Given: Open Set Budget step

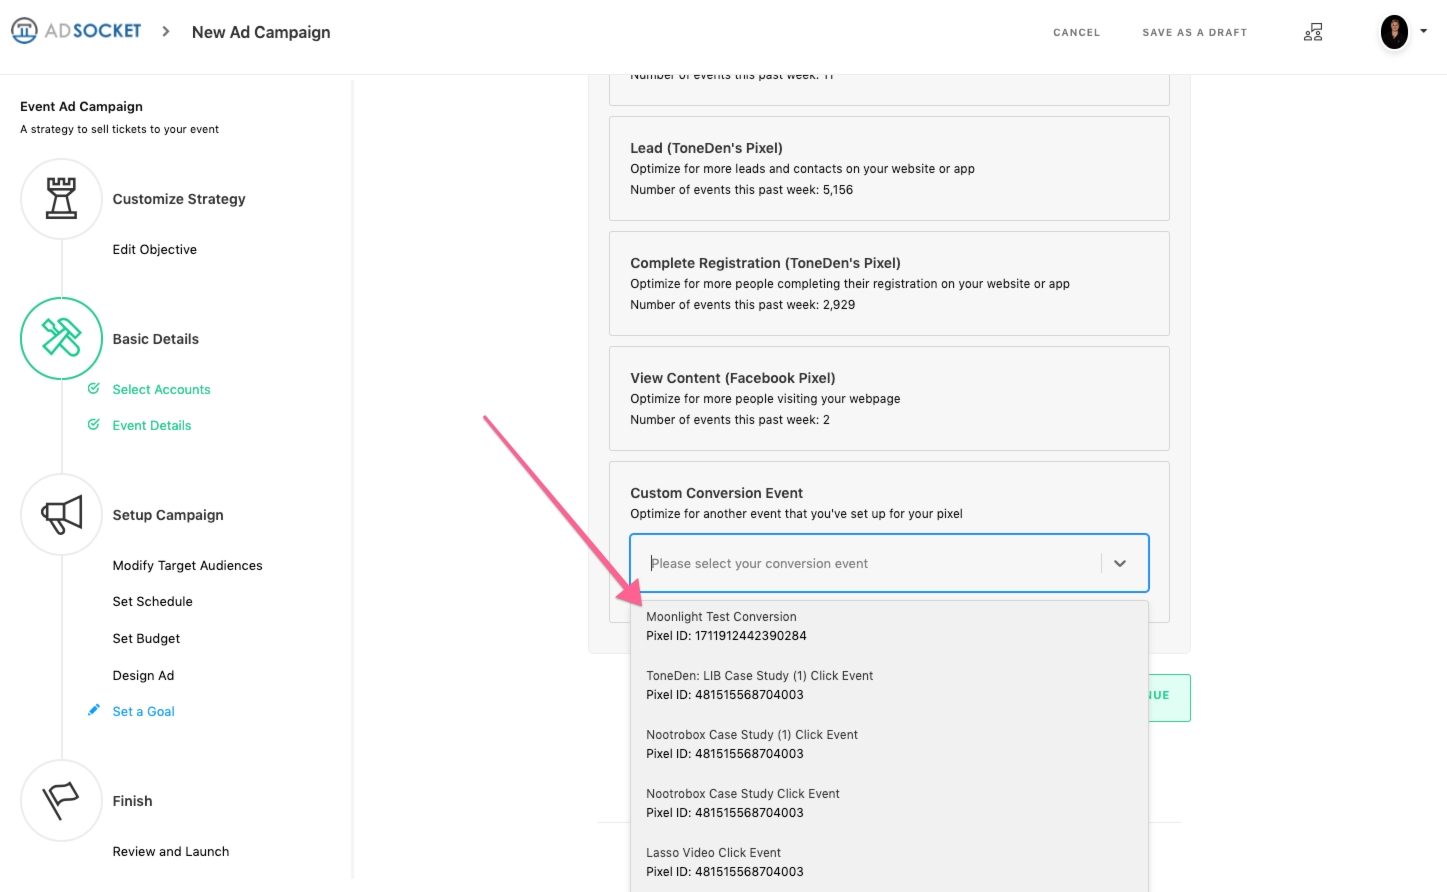Looking at the screenshot, I should 146,639.
